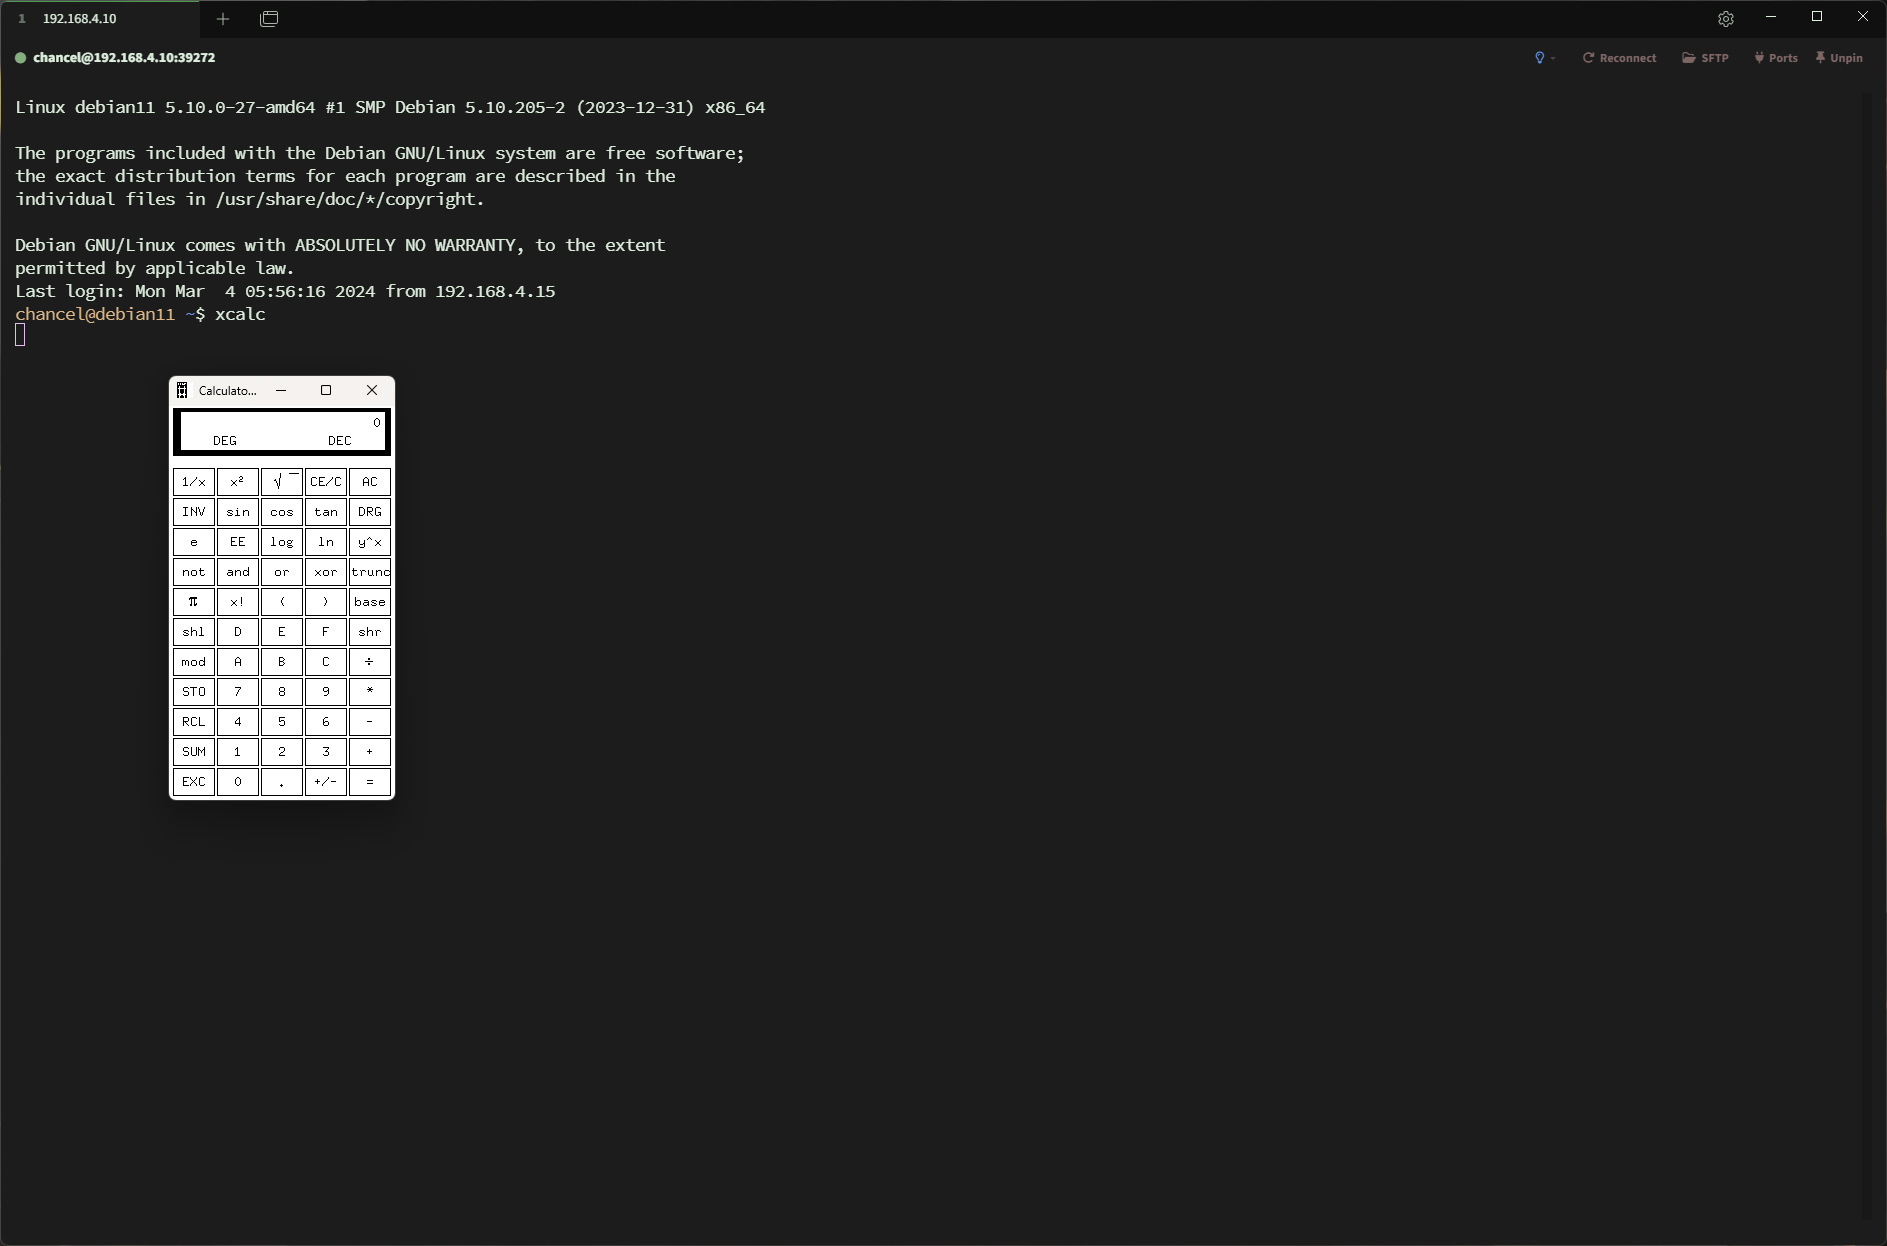This screenshot has width=1887, height=1246.
Task: Open the tab layout windows icon
Action: pos(269,19)
